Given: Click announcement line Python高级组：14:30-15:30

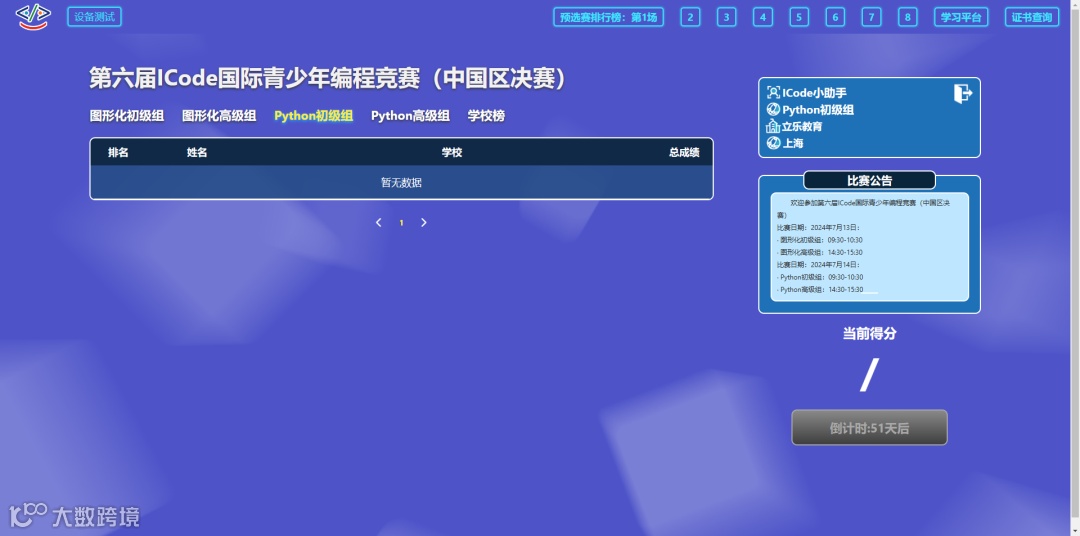Looking at the screenshot, I should pos(820,289).
